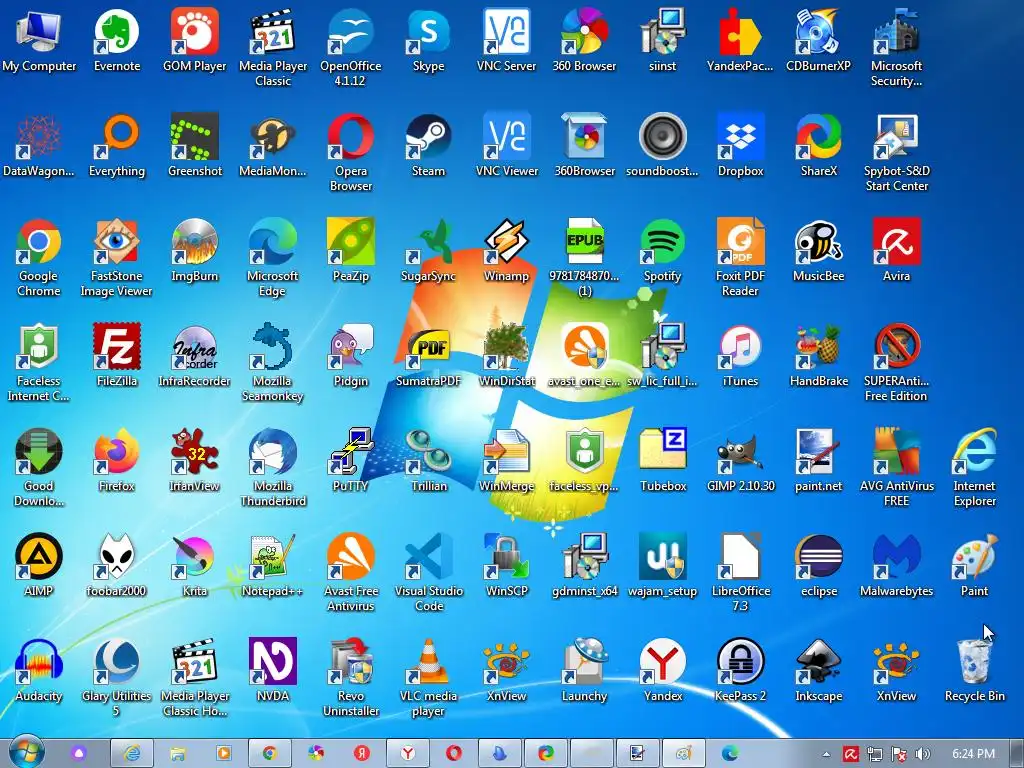Select the SUPERAnti... Free Edition shortcut
Viewport: 1024px width, 768px height.
(896, 363)
